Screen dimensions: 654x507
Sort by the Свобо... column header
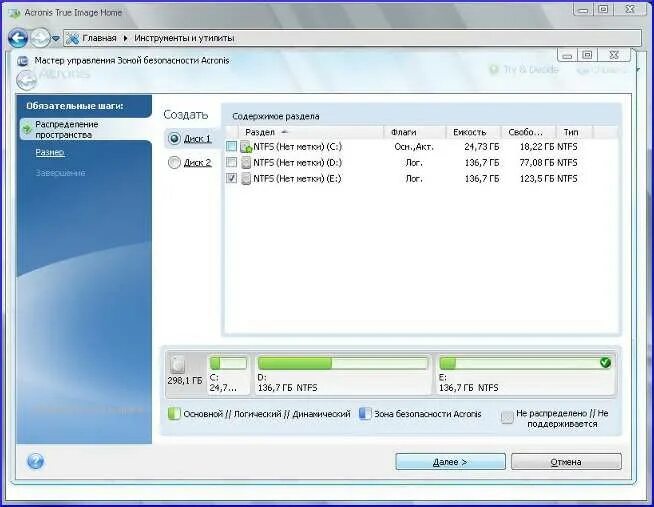pos(528,132)
